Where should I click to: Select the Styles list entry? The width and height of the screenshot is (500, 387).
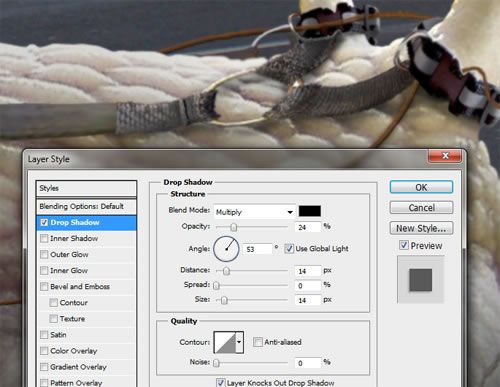tap(86, 188)
